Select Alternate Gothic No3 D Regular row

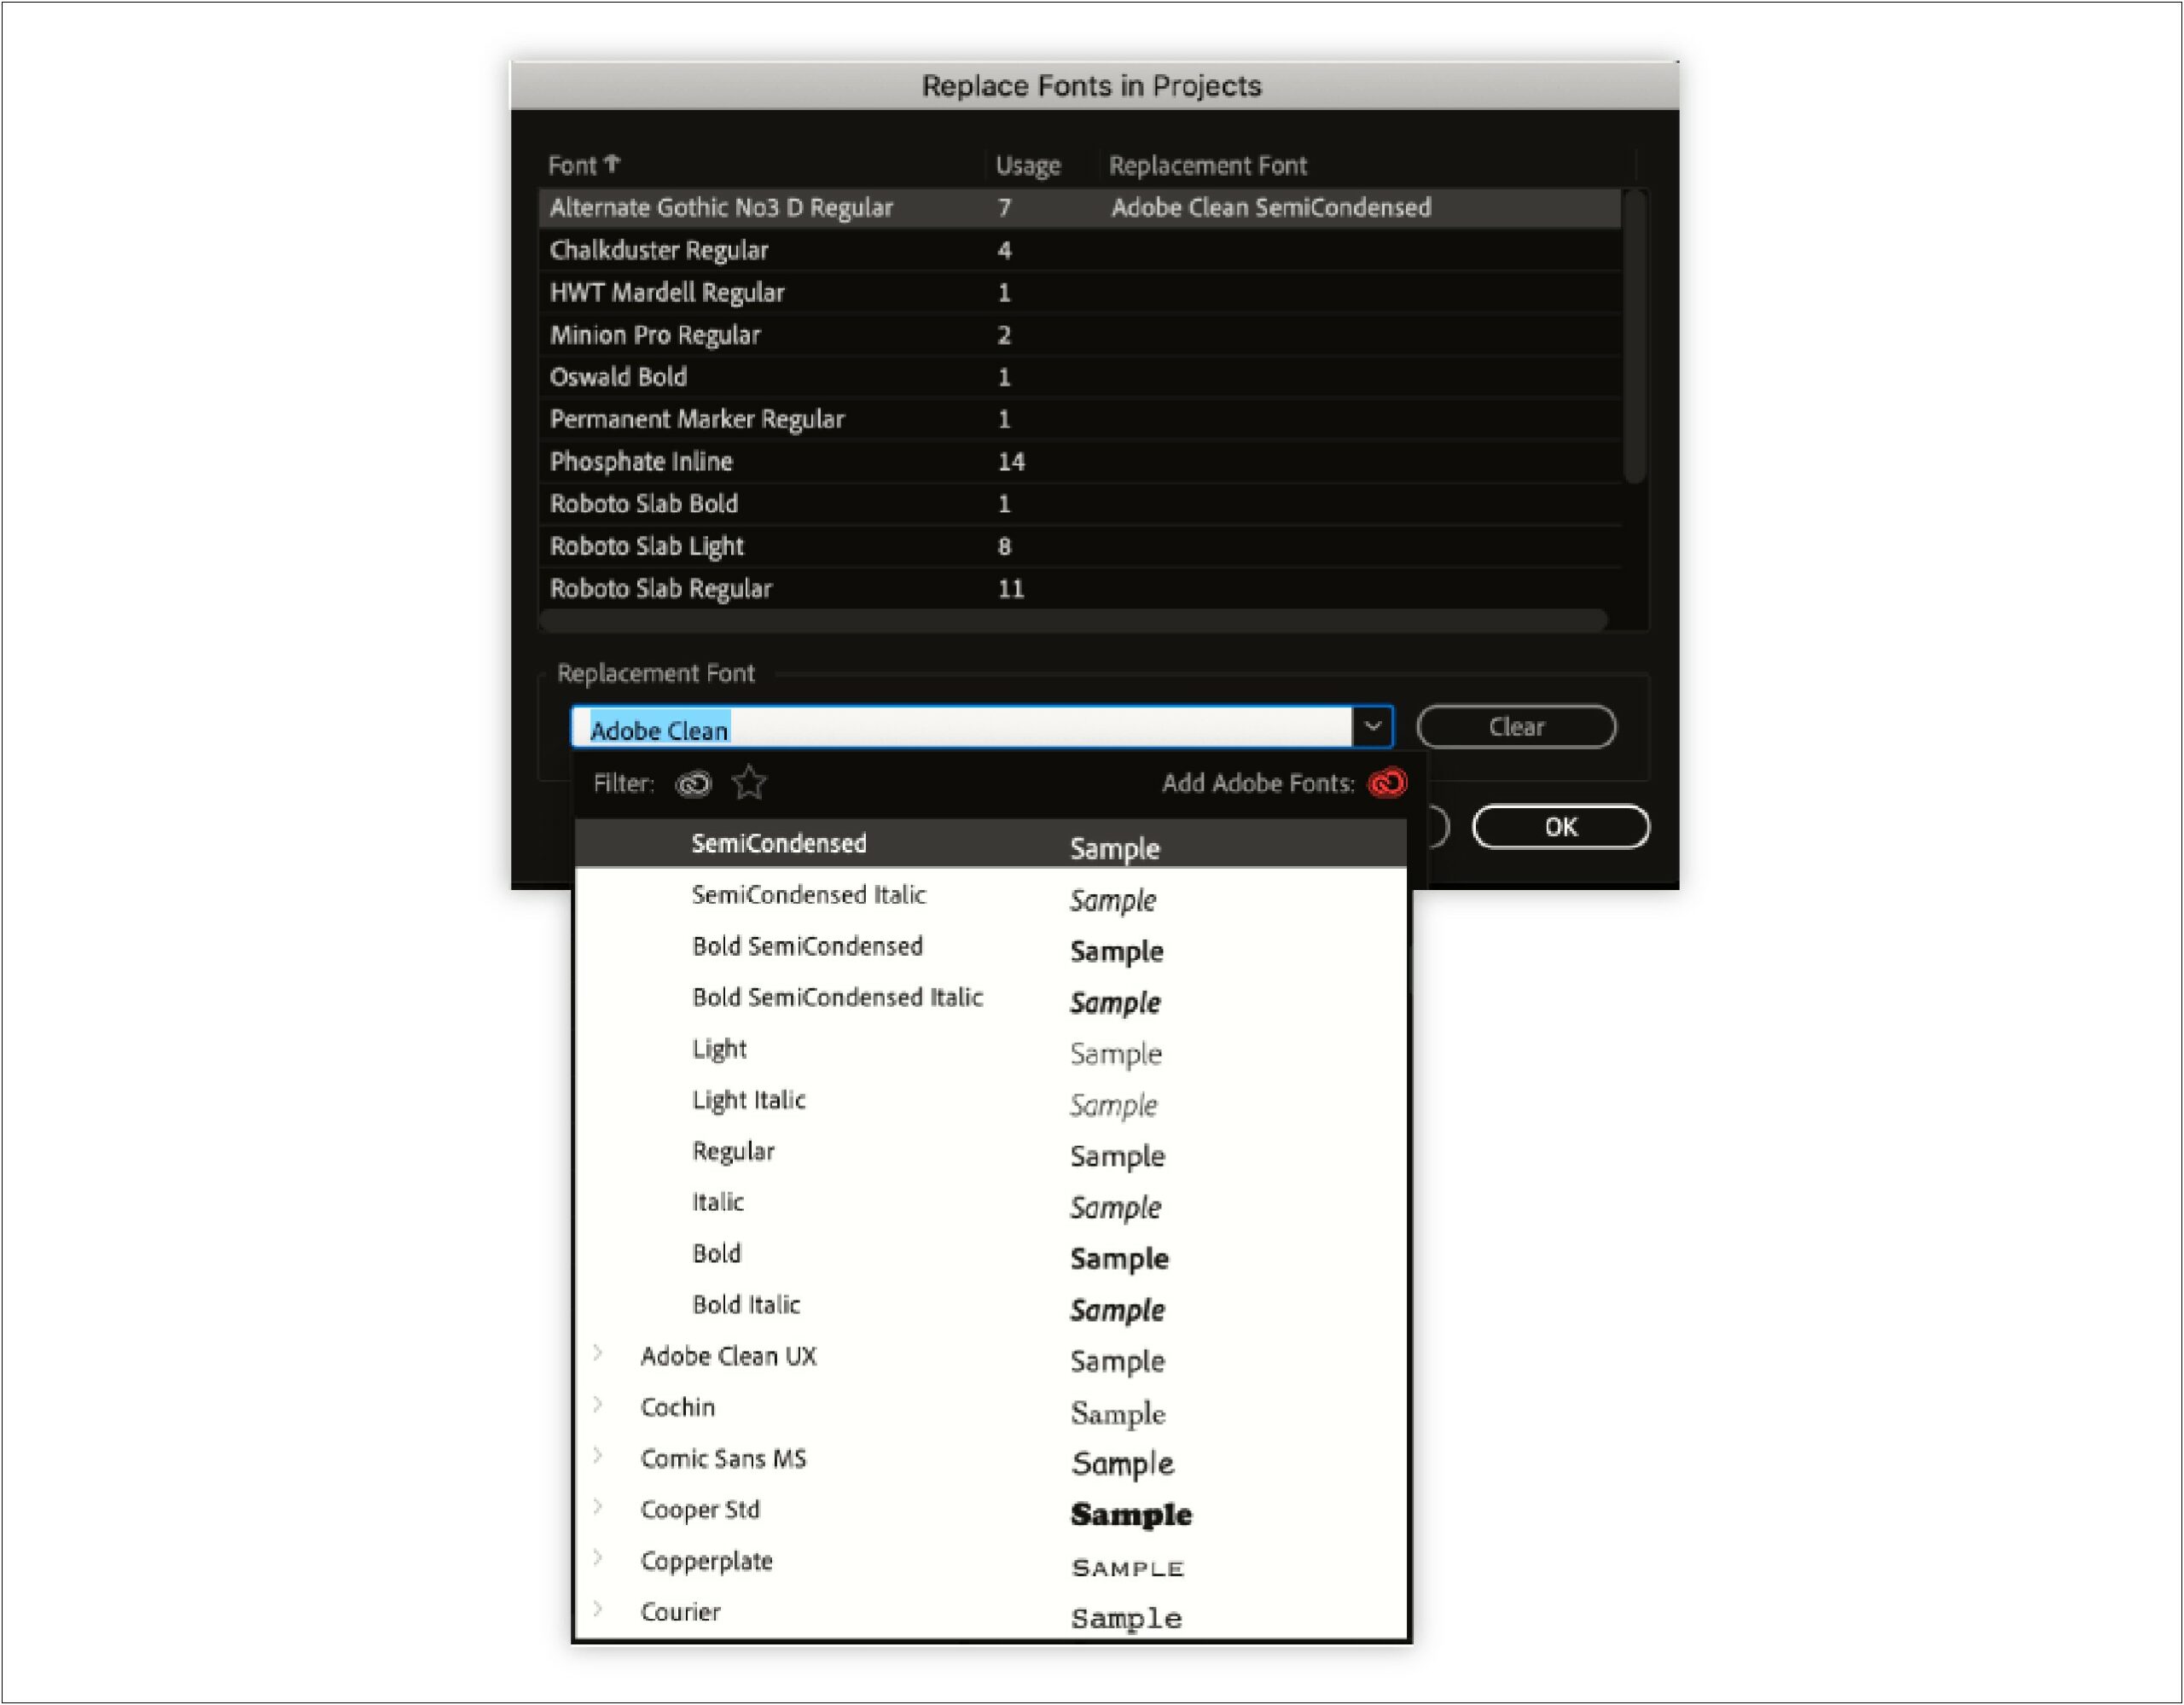click(1079, 208)
